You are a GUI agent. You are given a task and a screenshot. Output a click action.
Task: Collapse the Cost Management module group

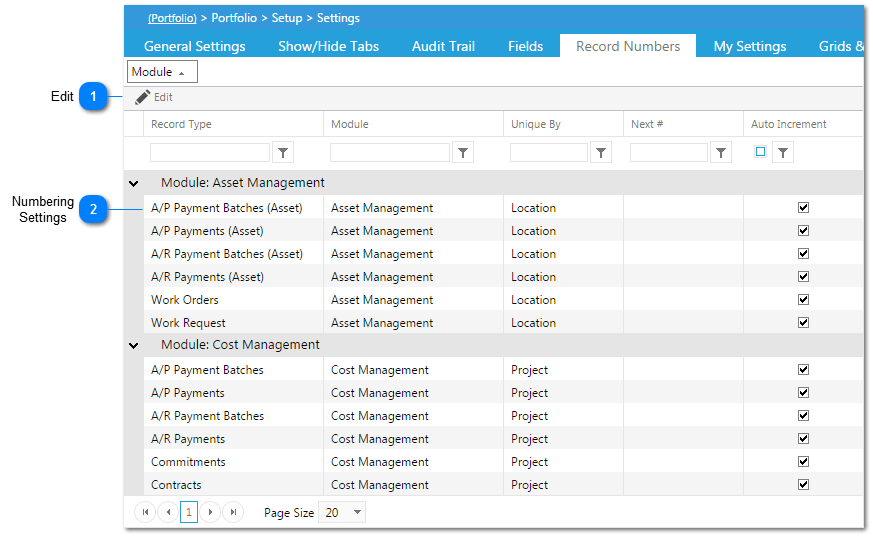pos(134,345)
